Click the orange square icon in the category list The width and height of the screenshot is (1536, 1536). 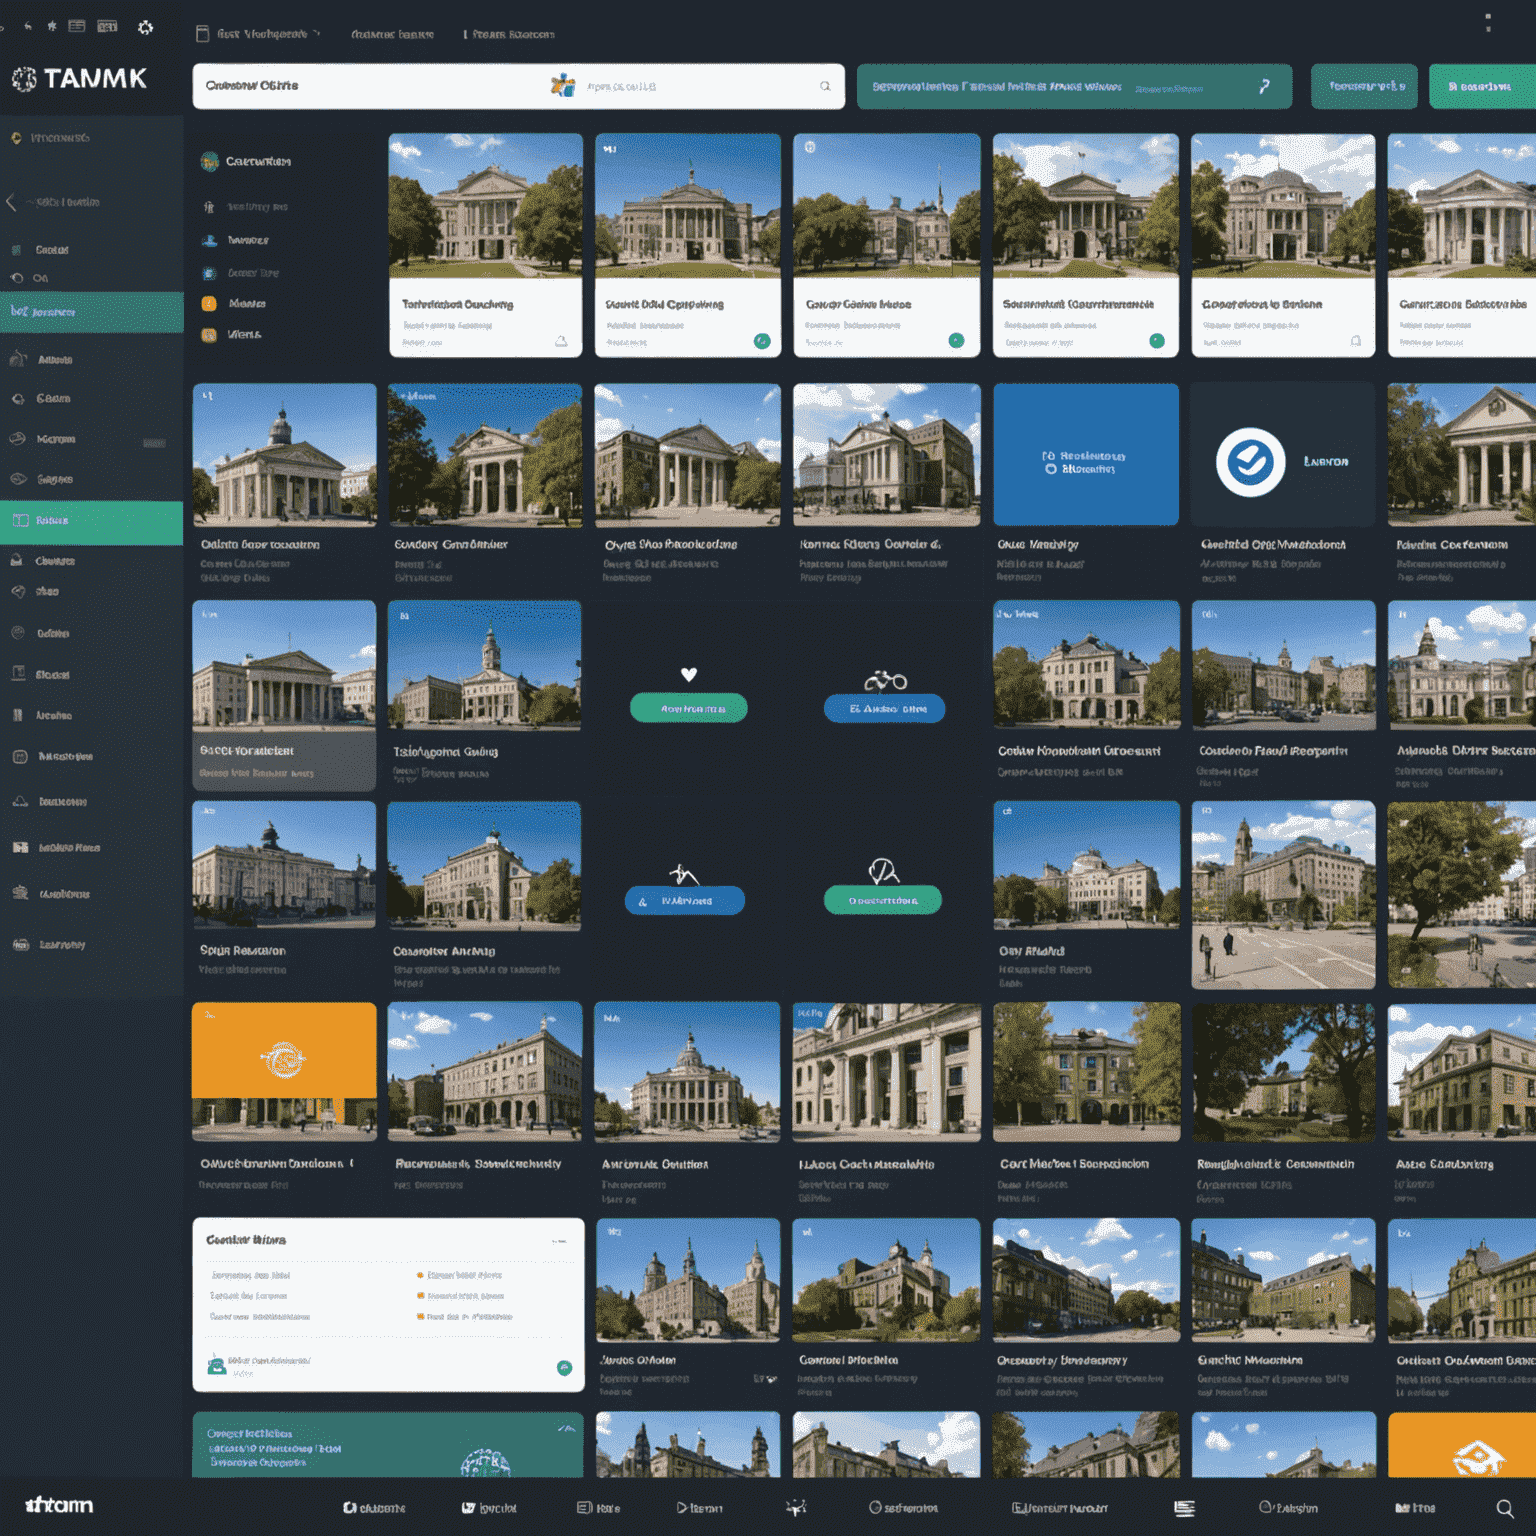[209, 304]
